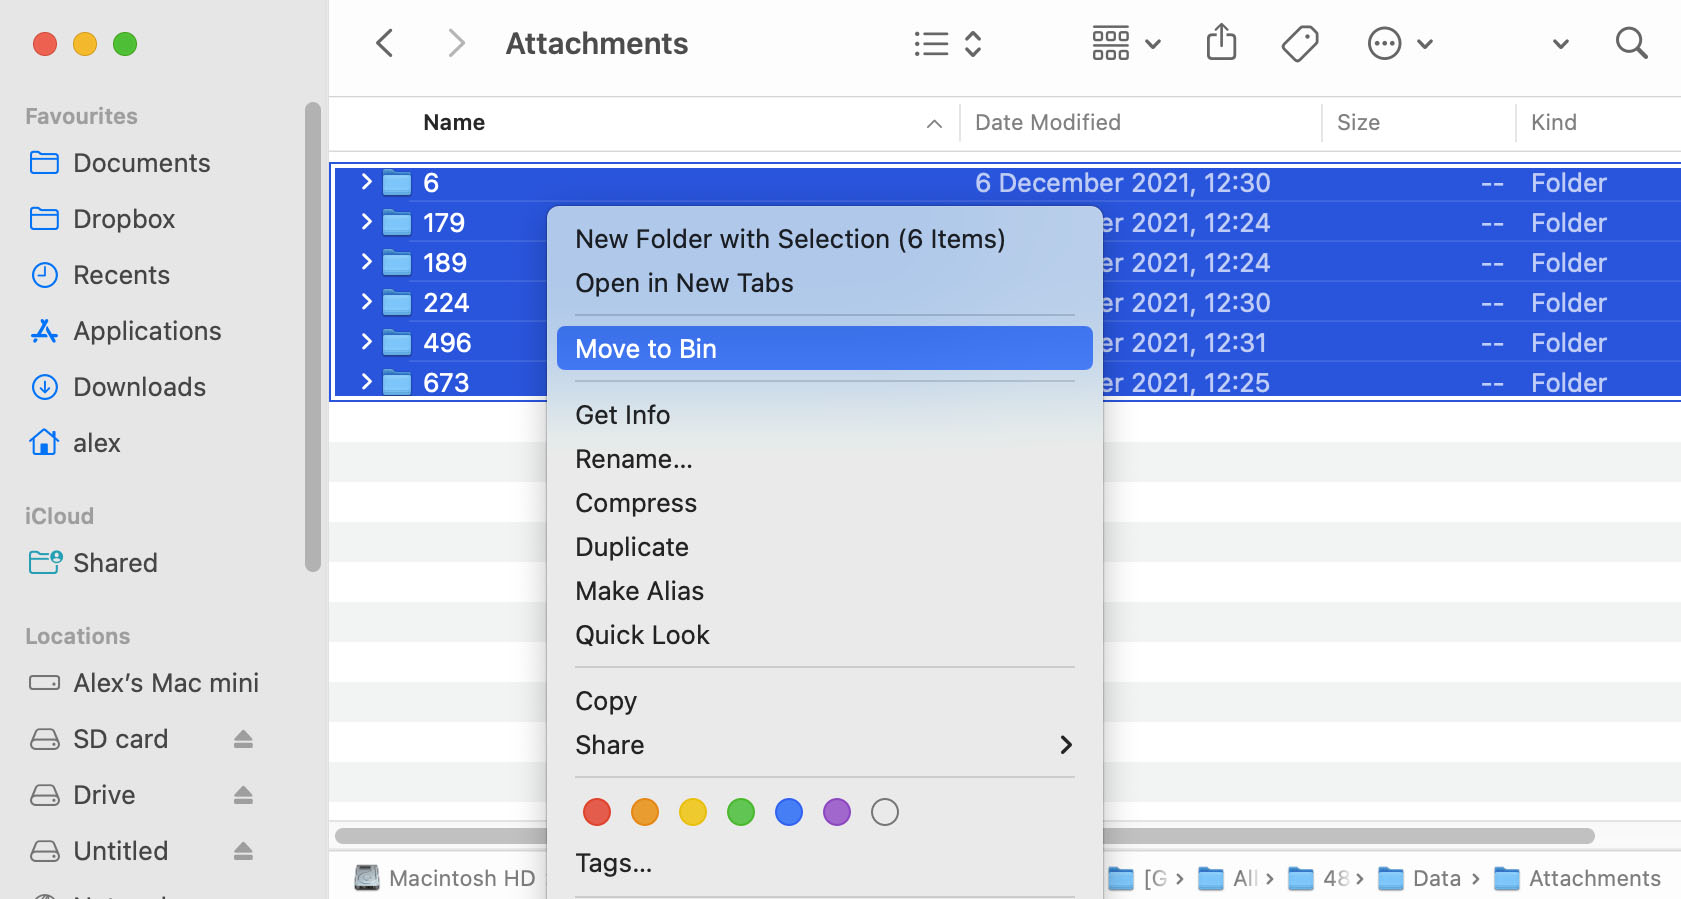Viewport: 1681px width, 899px height.
Task: Open the alex home folder
Action: (x=96, y=443)
